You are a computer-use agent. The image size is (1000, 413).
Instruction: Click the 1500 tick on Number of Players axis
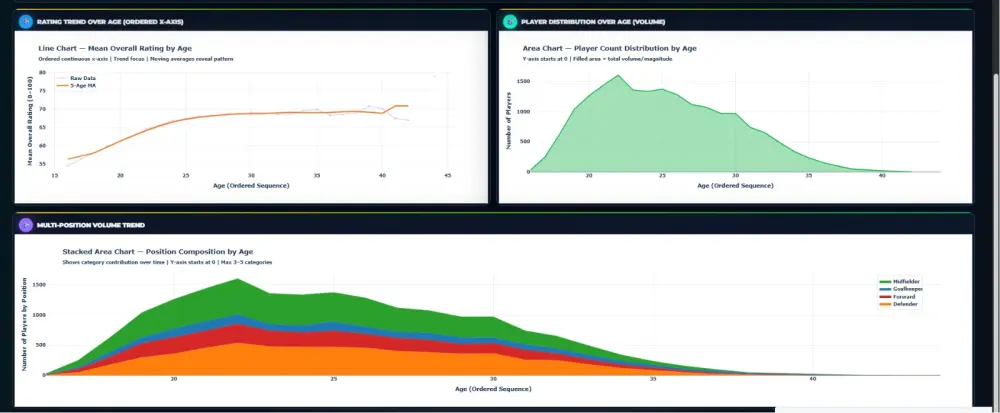522,82
